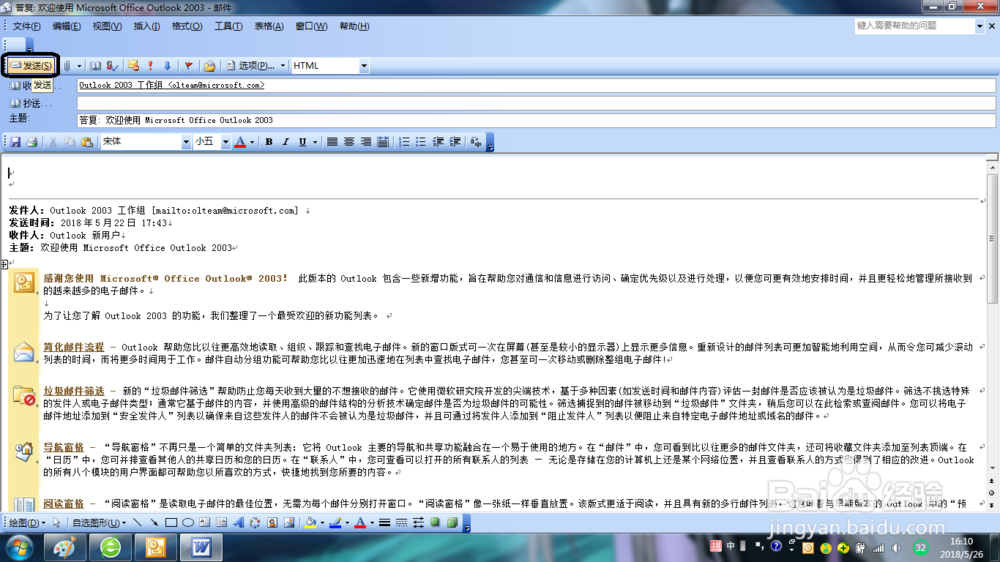Center align text

[x=349, y=142]
